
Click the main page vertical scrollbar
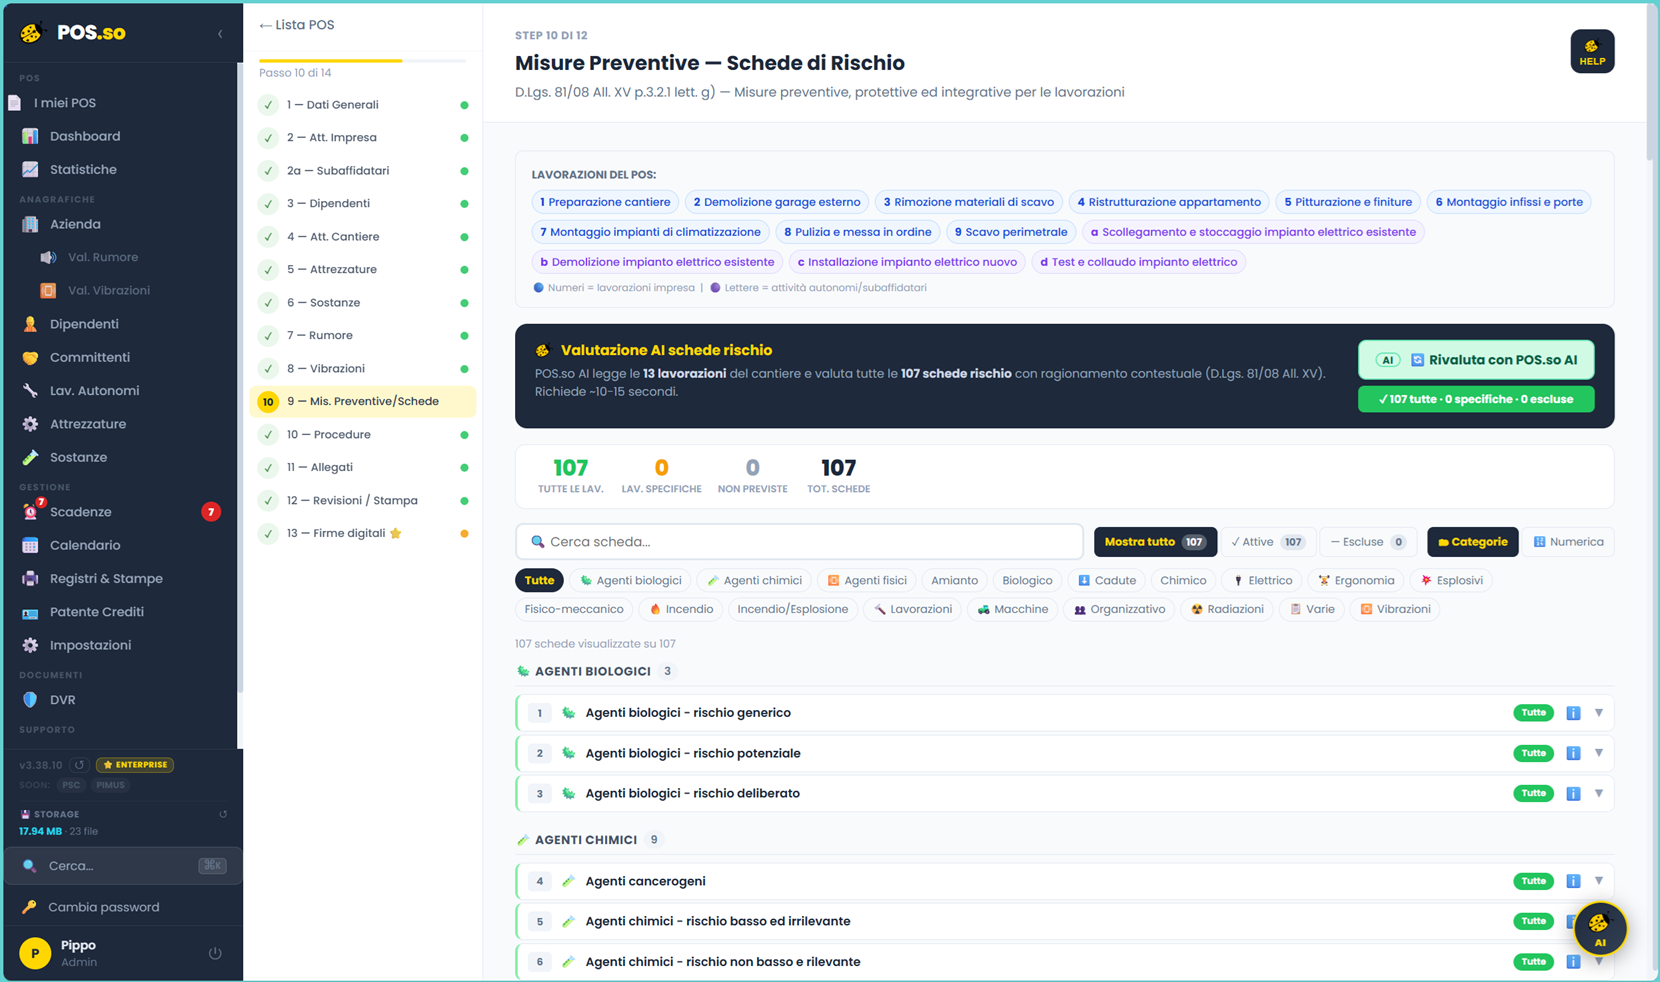(x=1650, y=82)
